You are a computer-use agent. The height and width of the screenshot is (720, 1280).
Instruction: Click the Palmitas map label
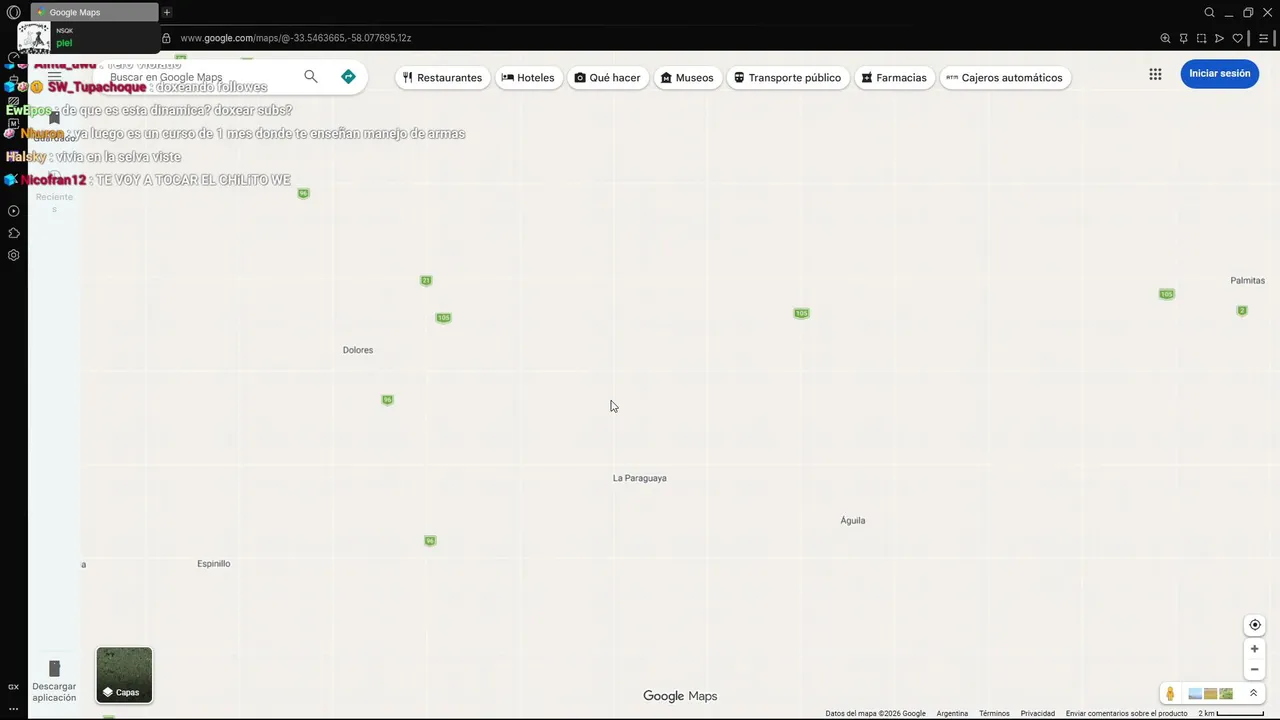click(1247, 281)
